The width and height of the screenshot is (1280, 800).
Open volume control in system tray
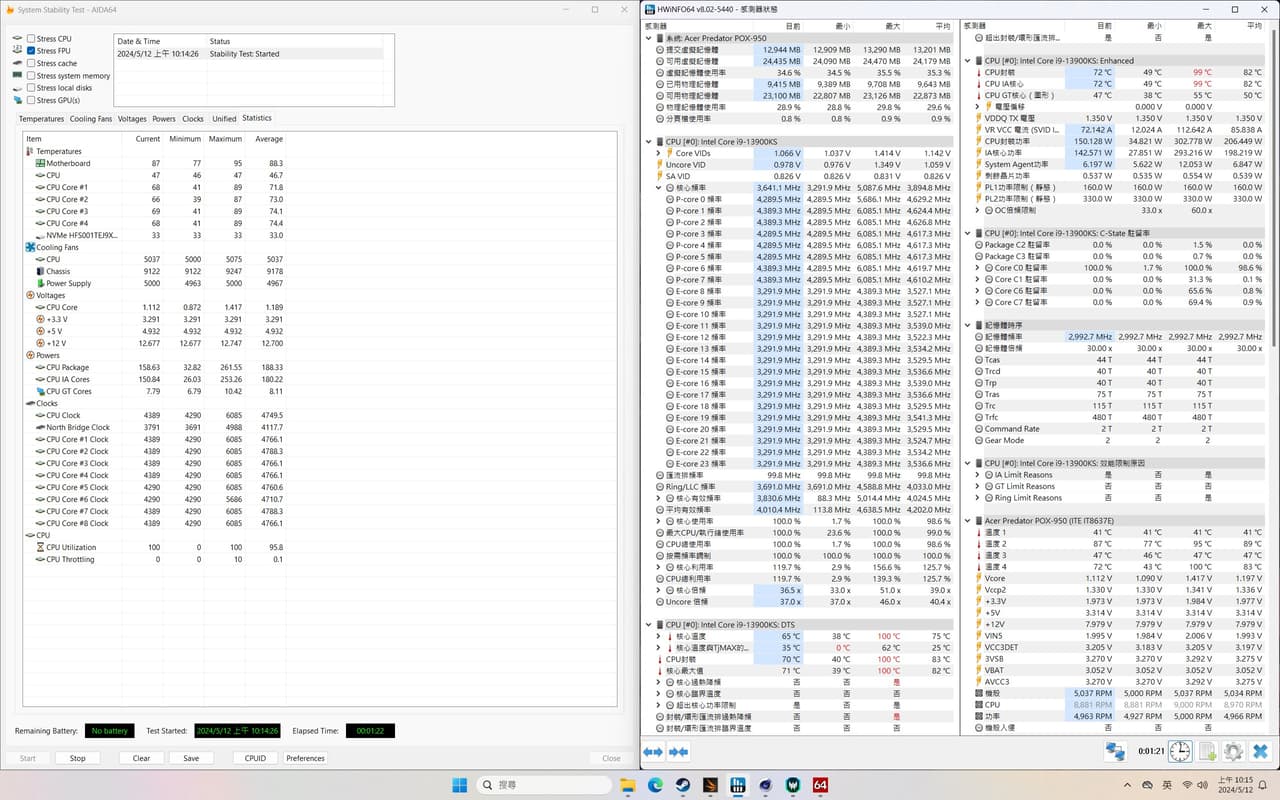[1205, 785]
